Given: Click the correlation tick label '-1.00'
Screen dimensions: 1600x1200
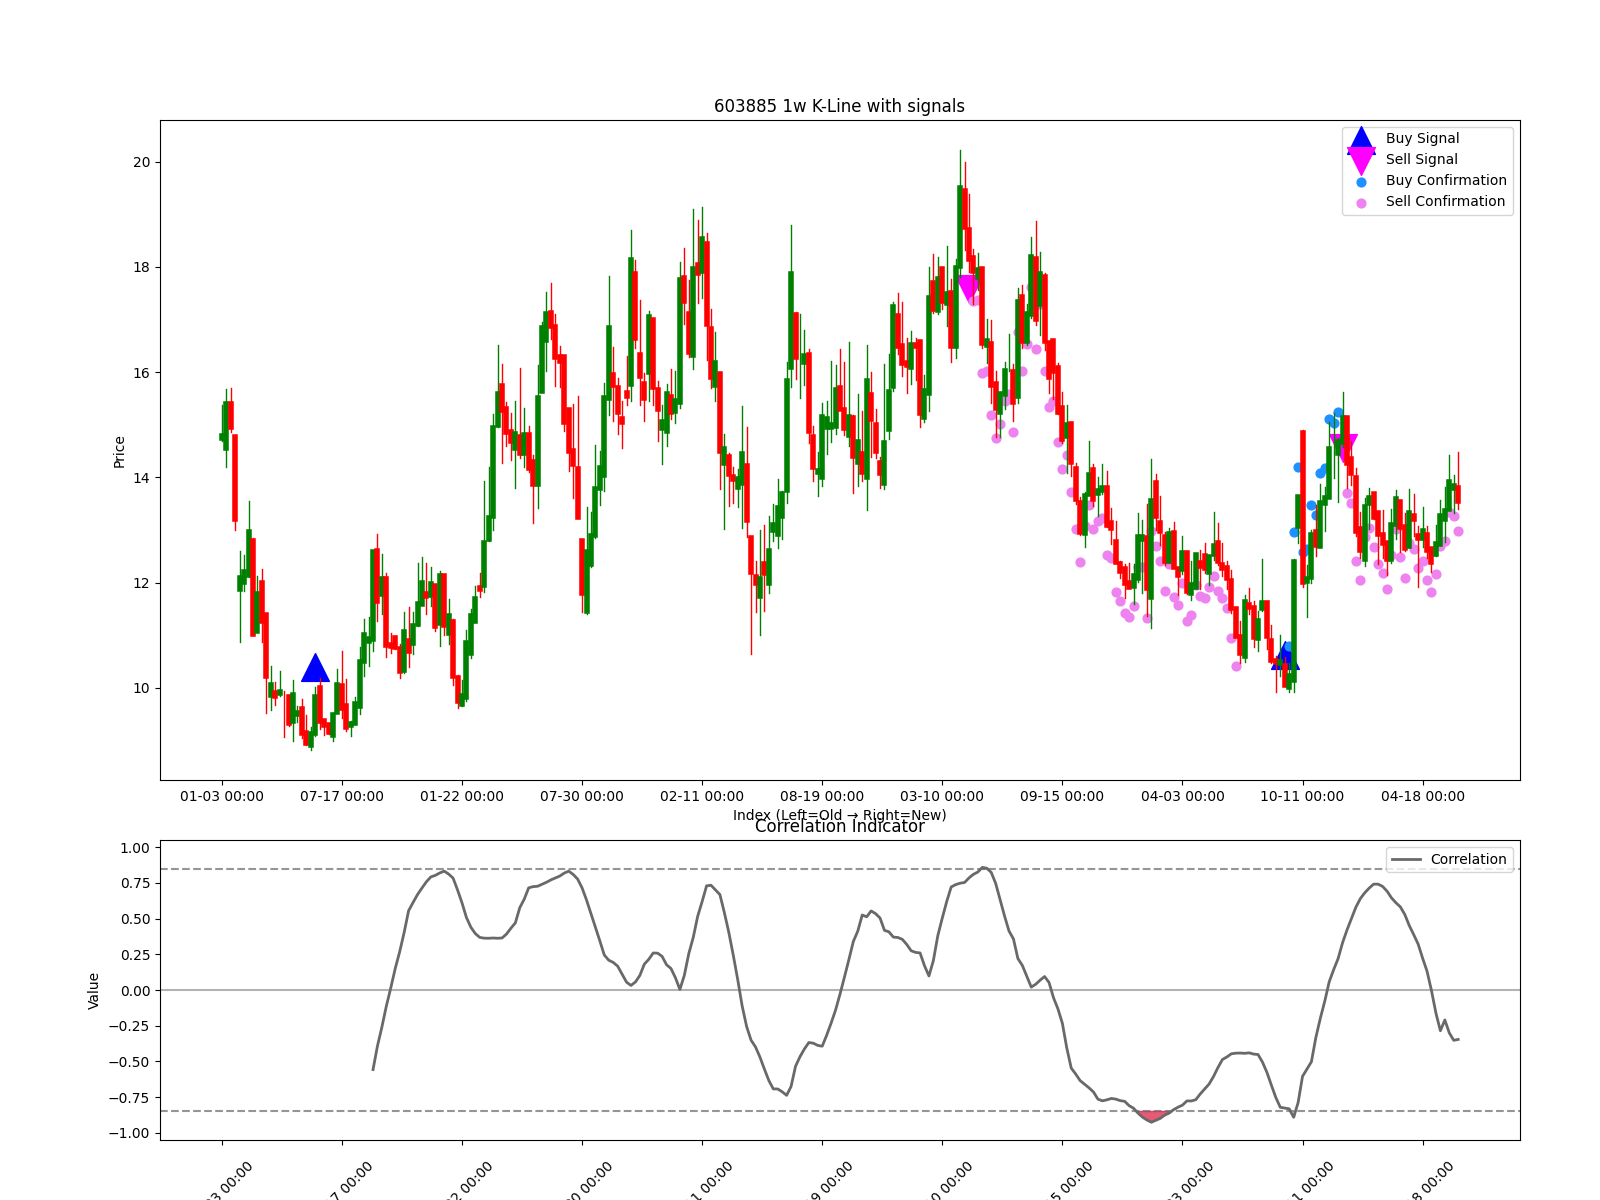Looking at the screenshot, I should [129, 1133].
